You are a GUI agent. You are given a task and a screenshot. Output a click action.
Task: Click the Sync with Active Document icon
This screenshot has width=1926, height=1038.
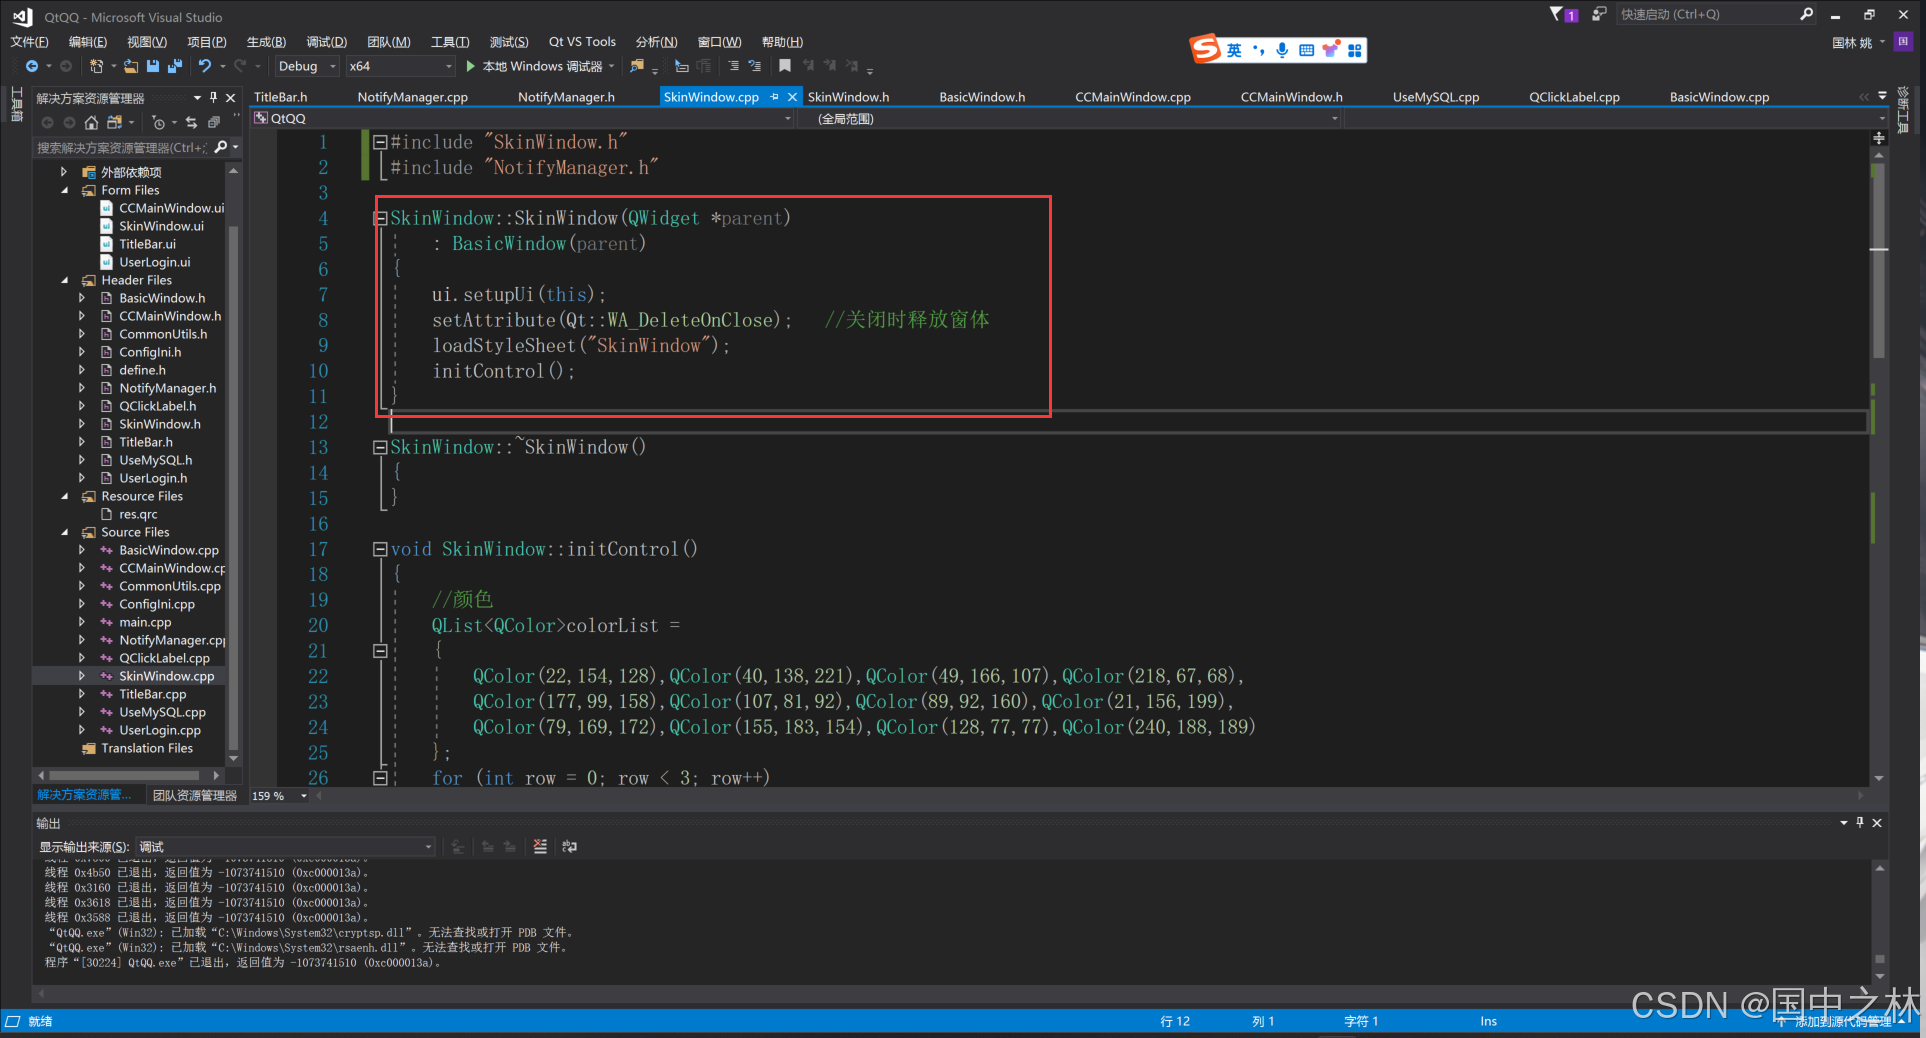191,122
